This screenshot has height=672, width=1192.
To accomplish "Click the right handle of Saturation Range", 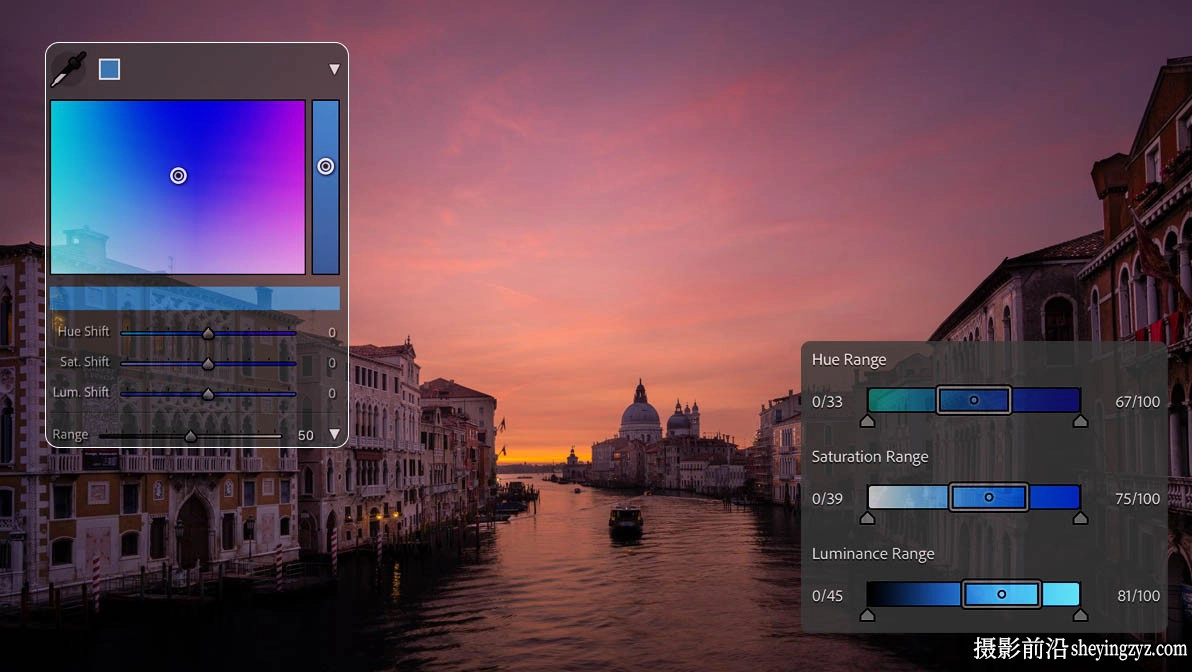I will click(1080, 518).
